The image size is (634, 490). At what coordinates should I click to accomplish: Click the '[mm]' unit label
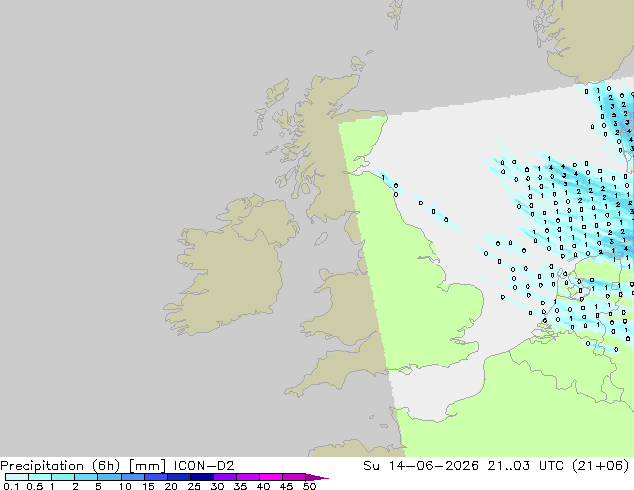point(147,466)
